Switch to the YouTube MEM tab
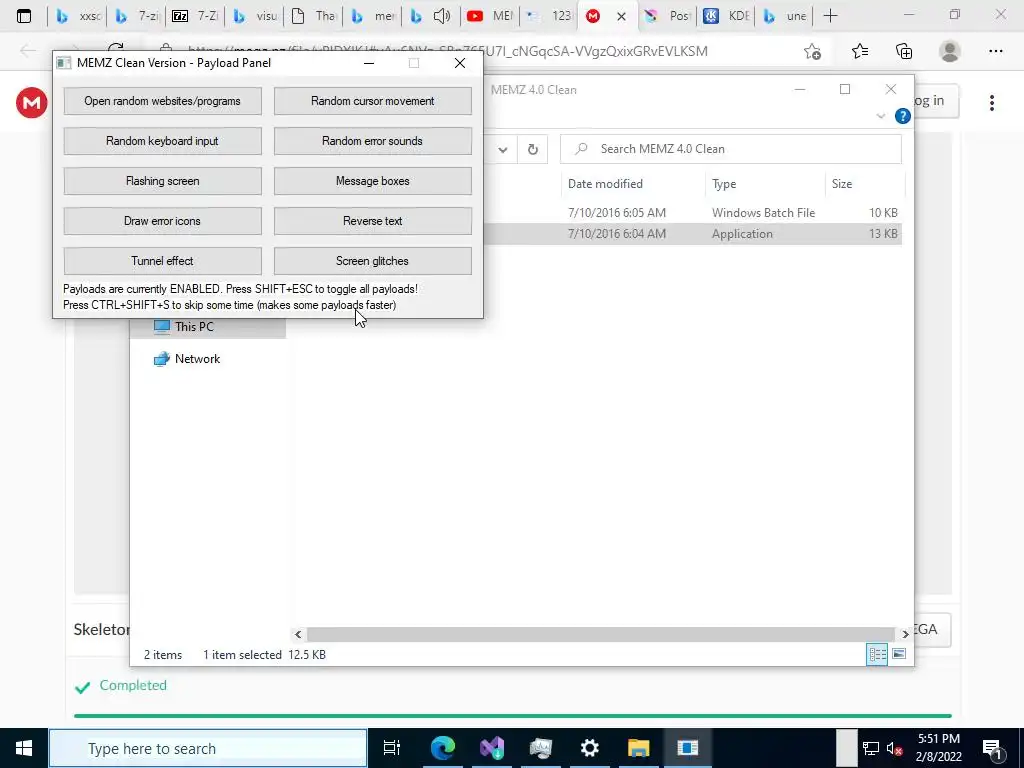 click(x=490, y=16)
